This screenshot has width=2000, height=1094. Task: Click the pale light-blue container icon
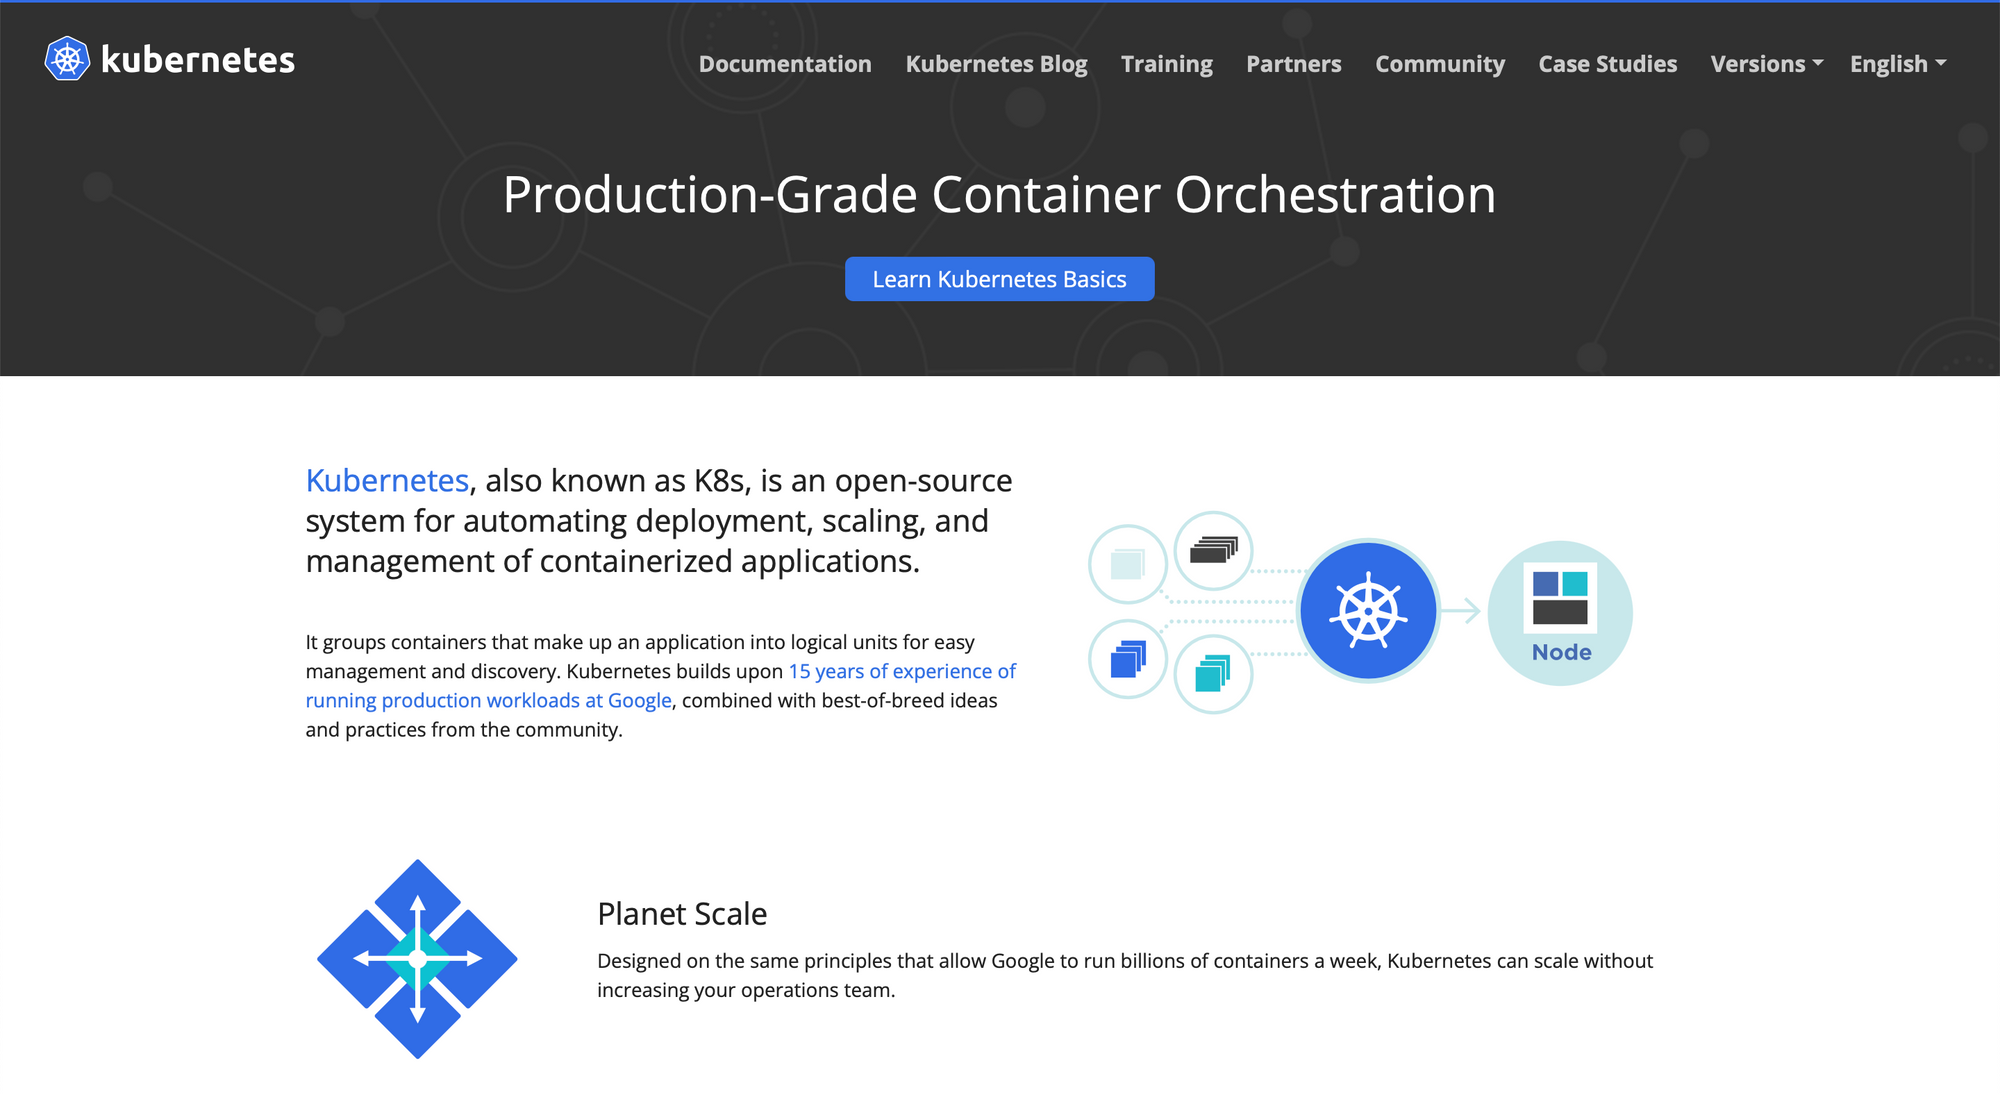pyautogui.click(x=1128, y=564)
